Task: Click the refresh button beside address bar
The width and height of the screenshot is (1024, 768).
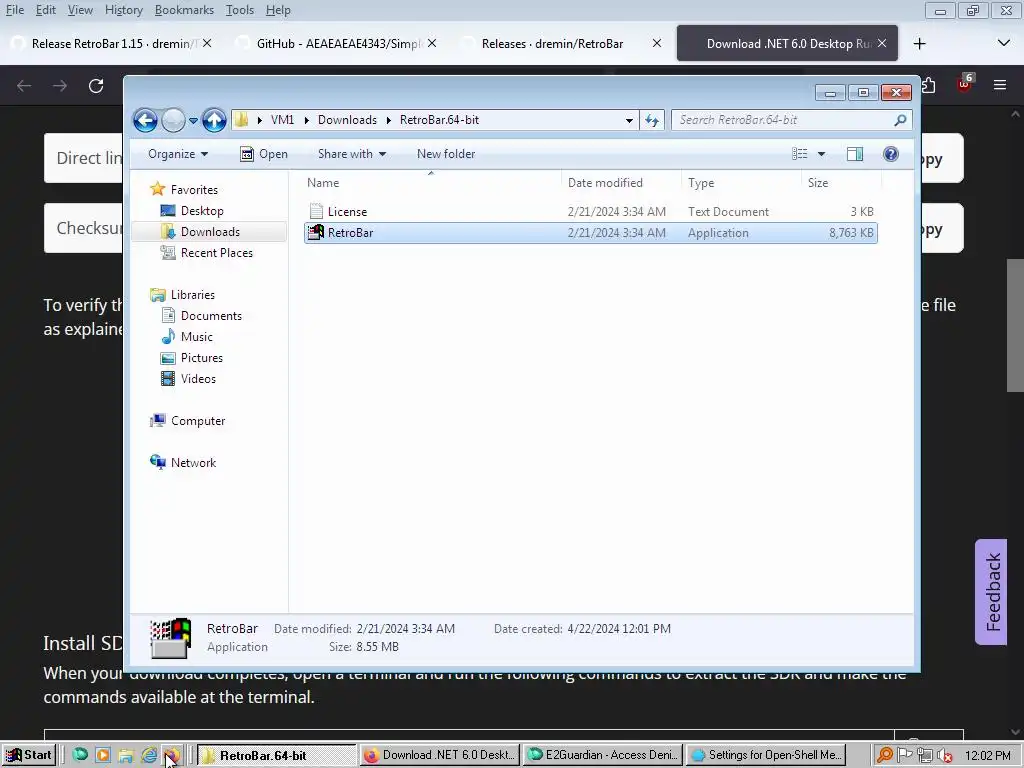Action: tap(652, 120)
